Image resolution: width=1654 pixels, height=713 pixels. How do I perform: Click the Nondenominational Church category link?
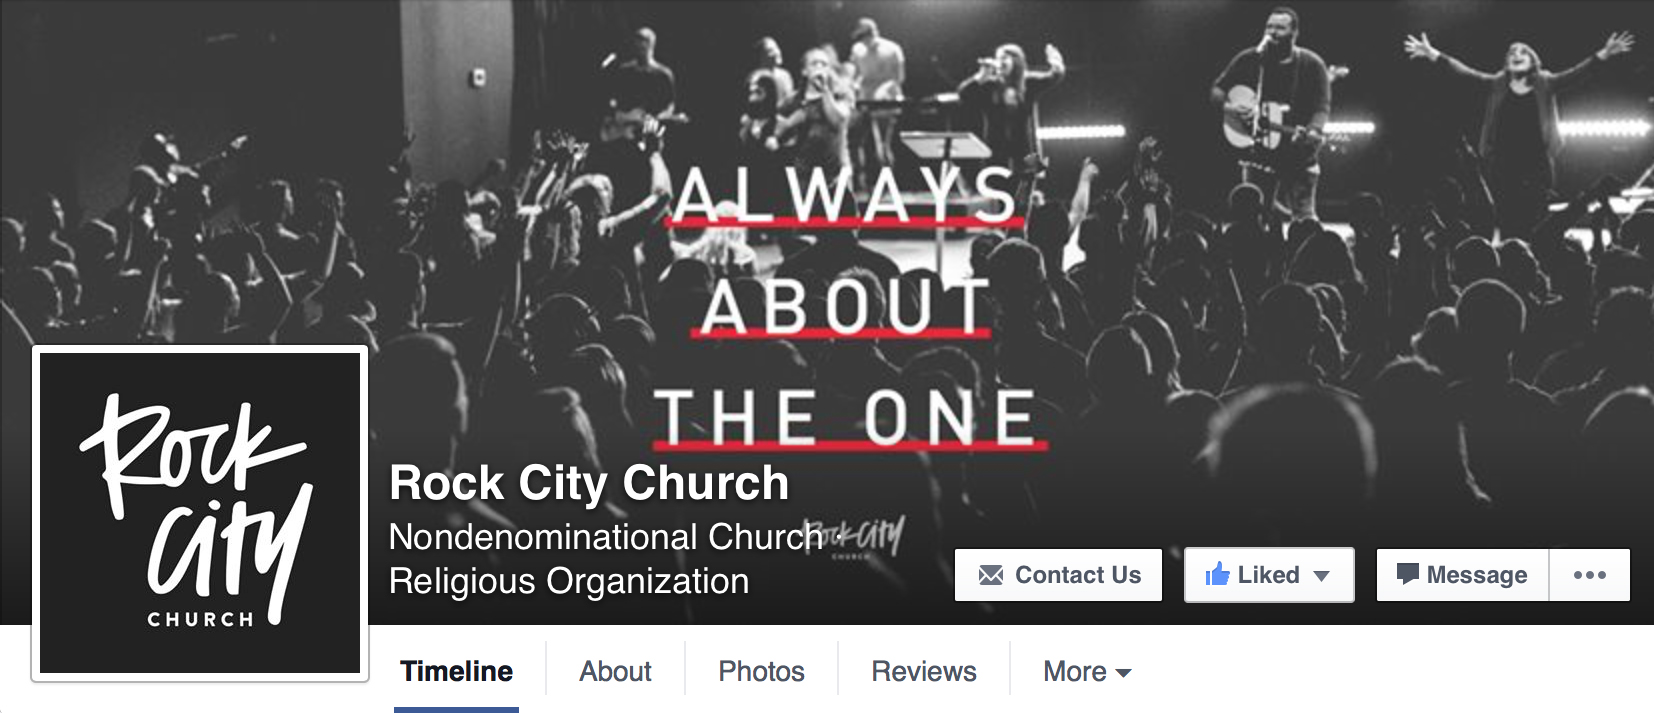(x=605, y=537)
